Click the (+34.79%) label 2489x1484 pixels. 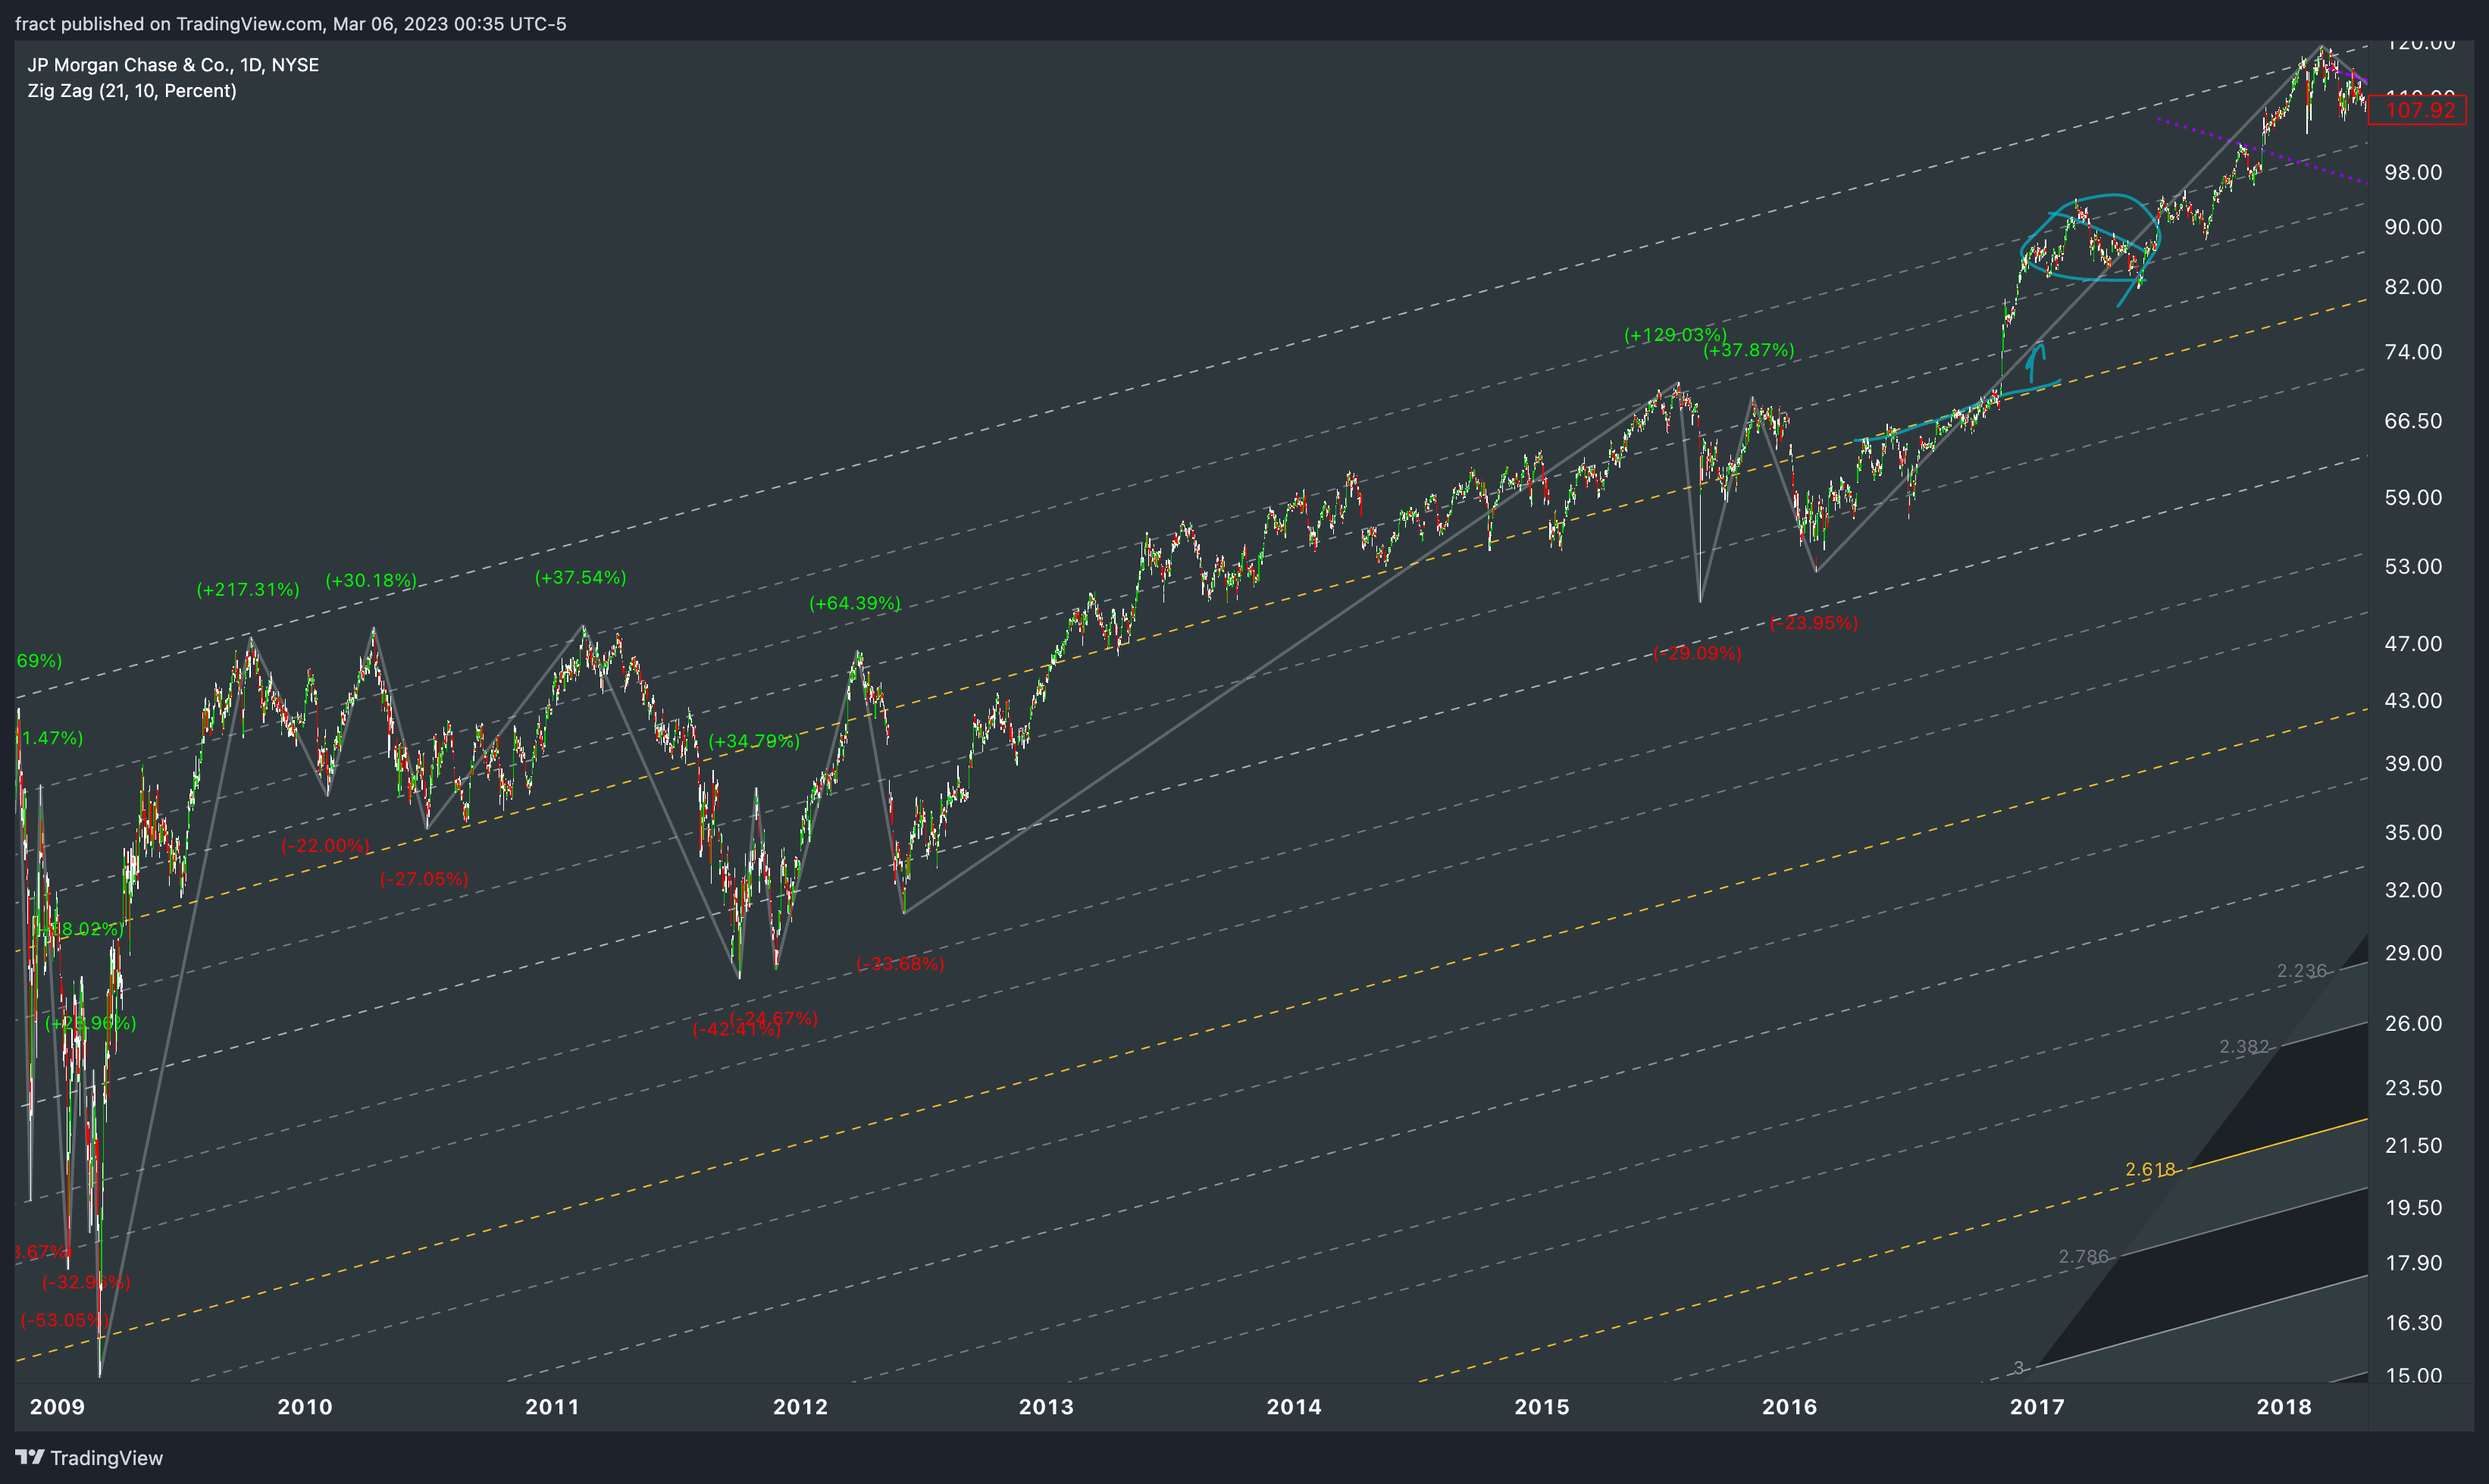coord(754,742)
